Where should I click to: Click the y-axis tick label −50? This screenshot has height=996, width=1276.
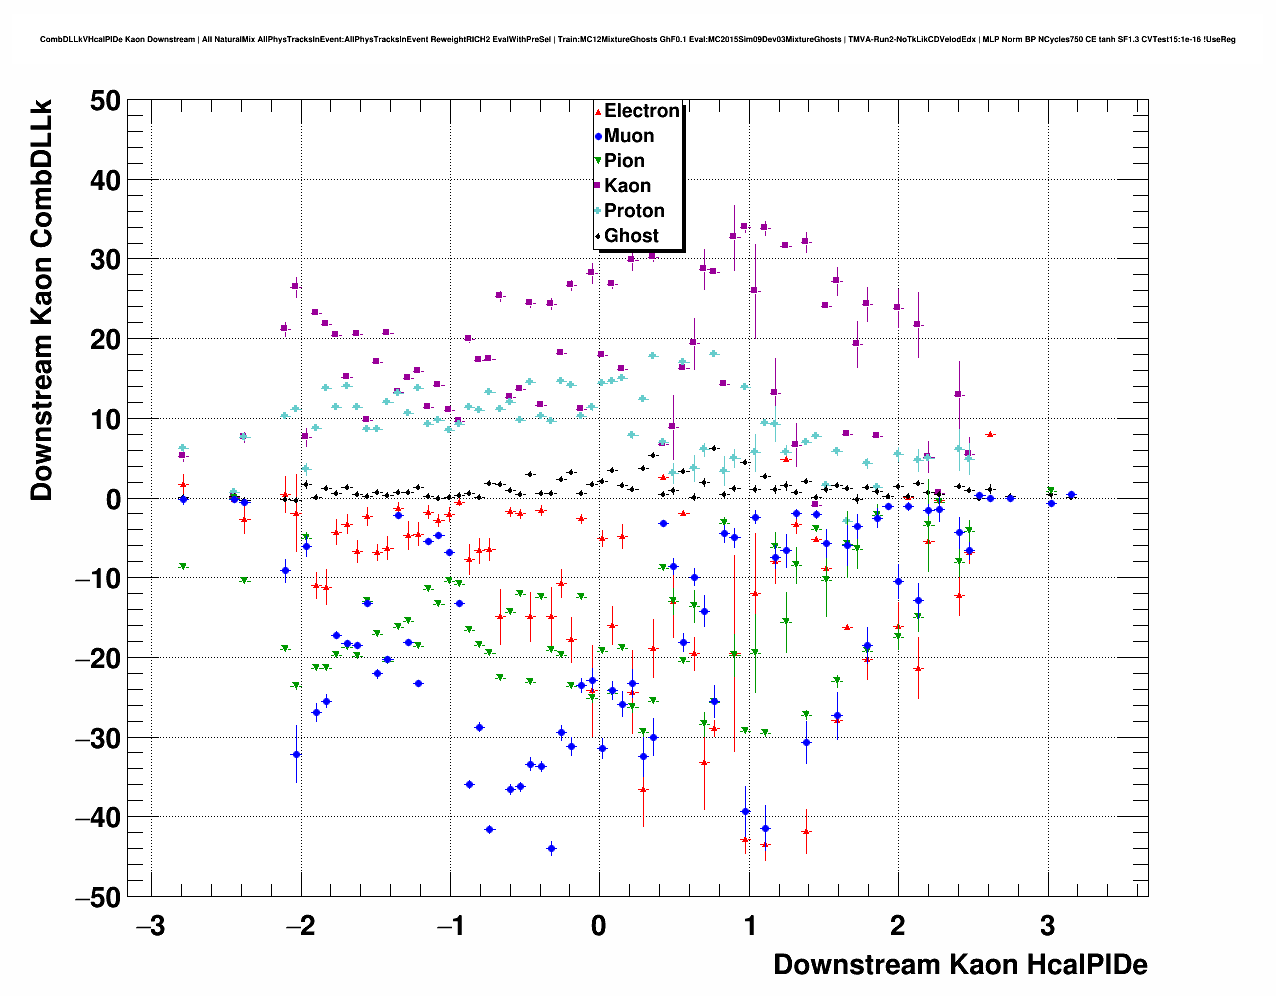coord(98,897)
